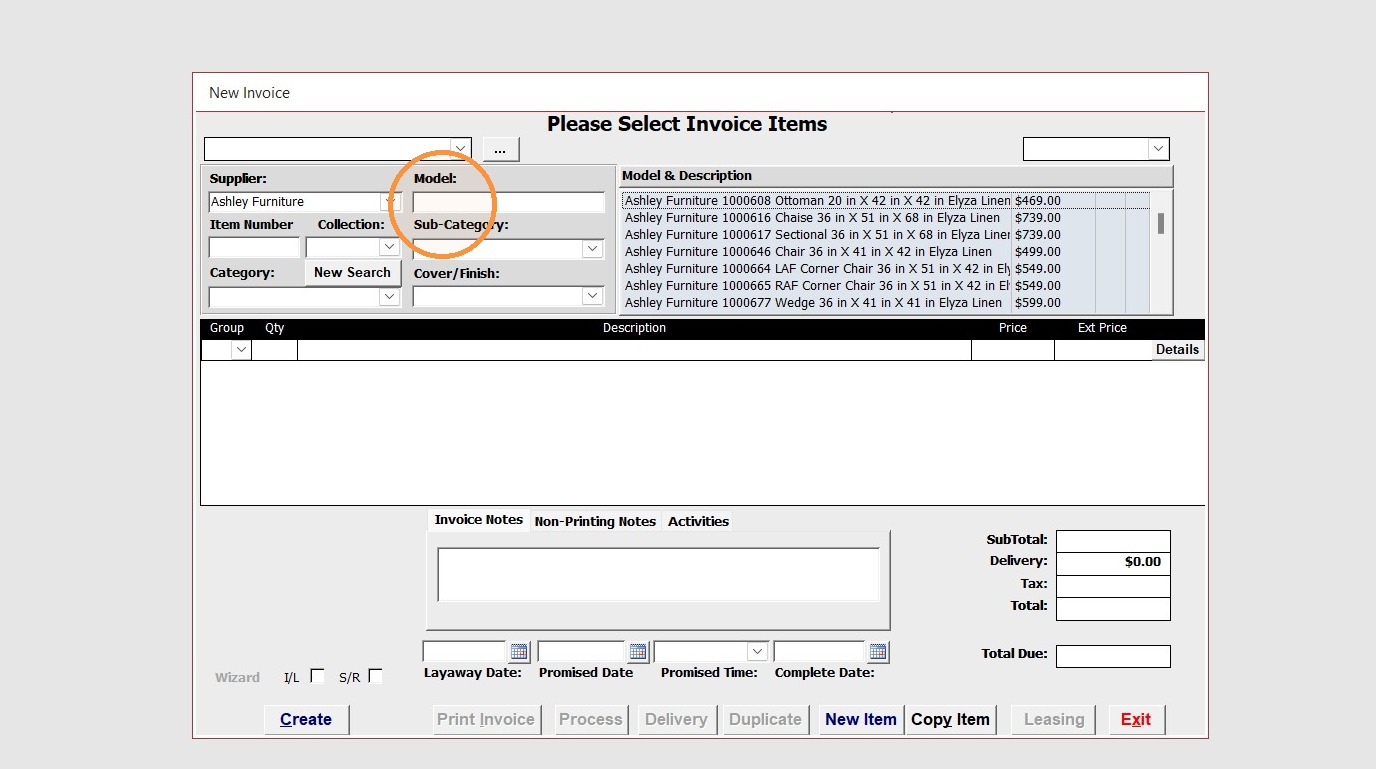The width and height of the screenshot is (1376, 769).
Task: Click the Promised Date input field
Action: coord(583,652)
